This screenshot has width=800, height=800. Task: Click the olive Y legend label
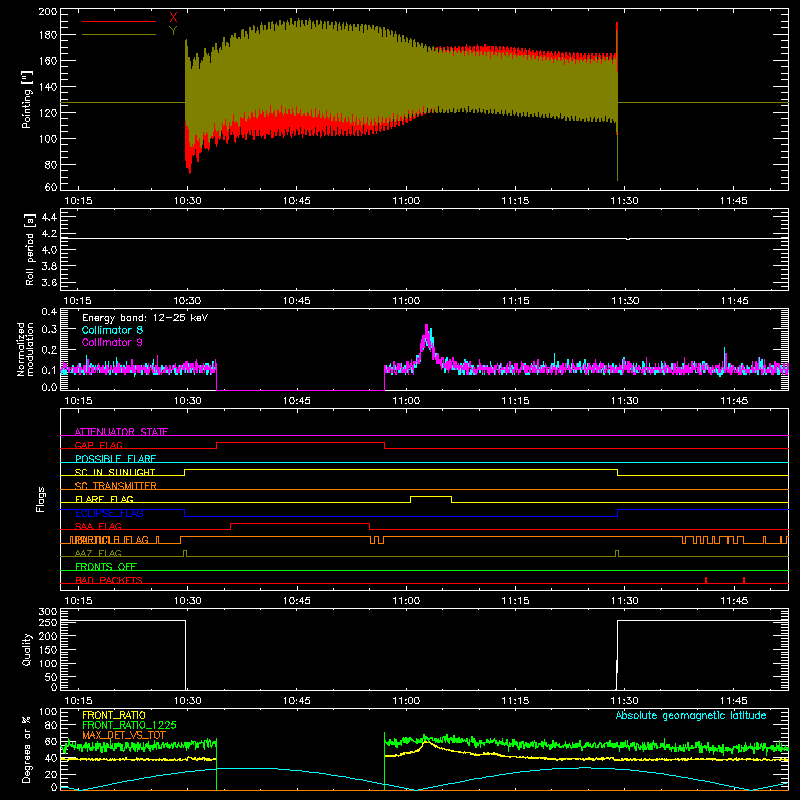click(173, 31)
